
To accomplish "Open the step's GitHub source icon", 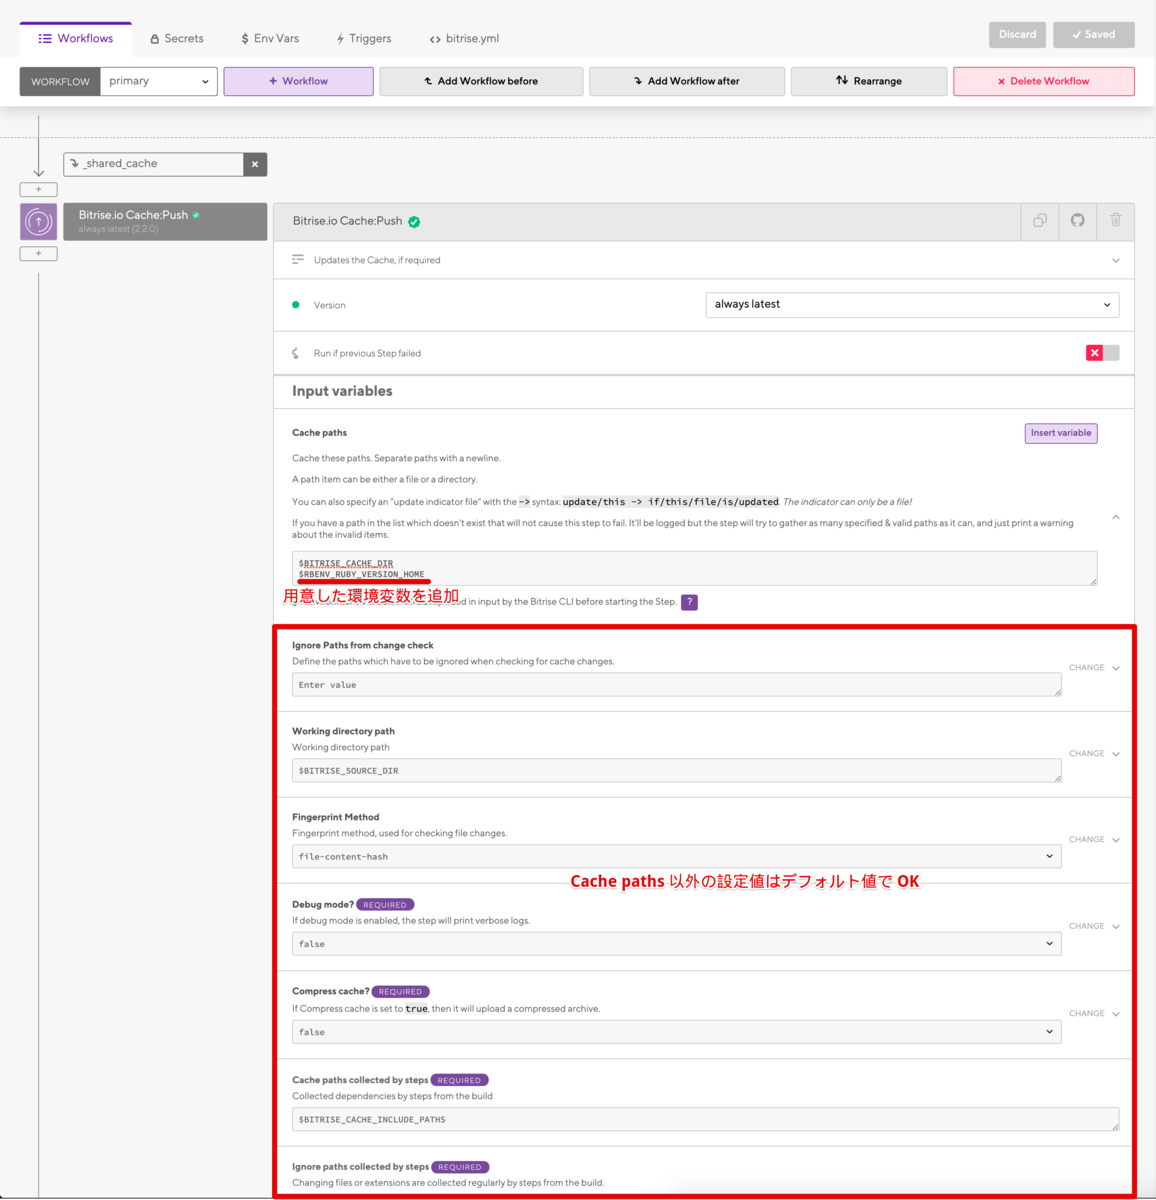I will pos(1078,221).
